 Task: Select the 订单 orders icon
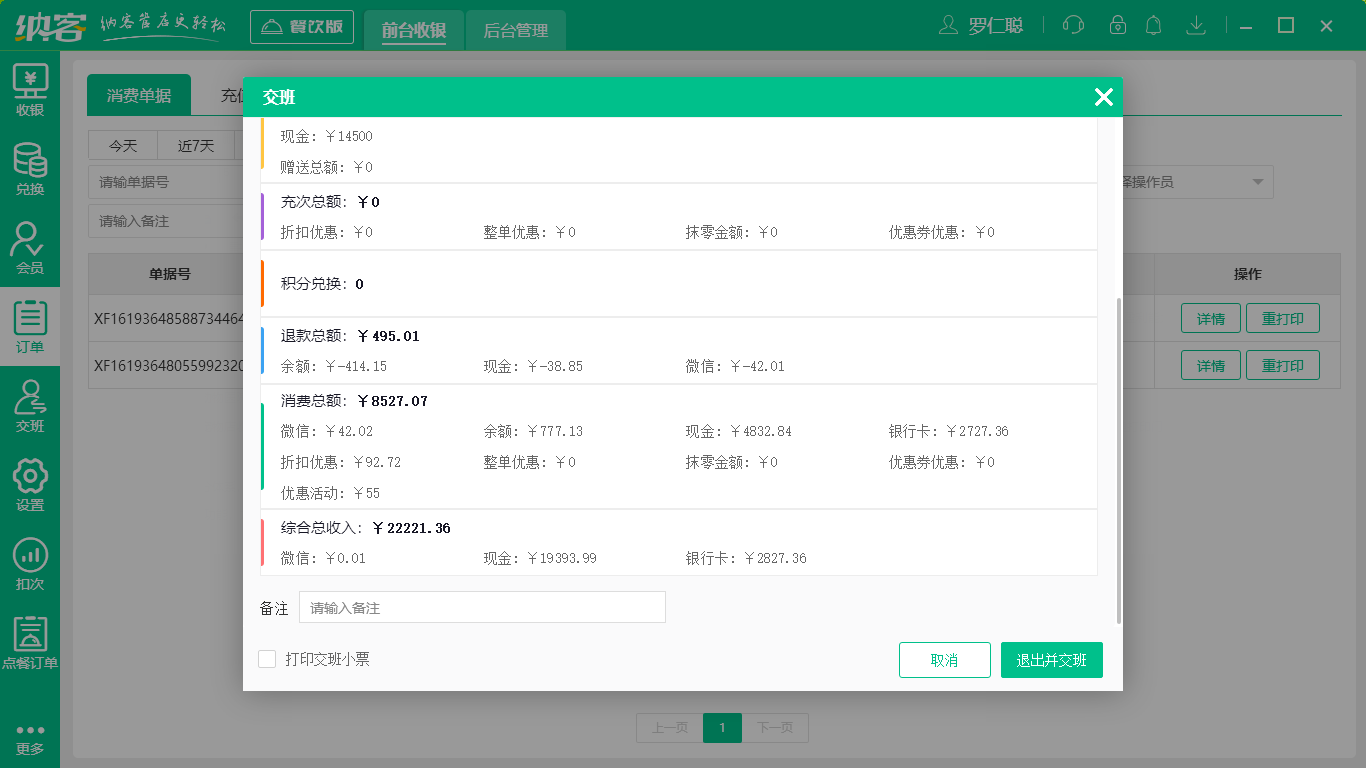[x=30, y=325]
